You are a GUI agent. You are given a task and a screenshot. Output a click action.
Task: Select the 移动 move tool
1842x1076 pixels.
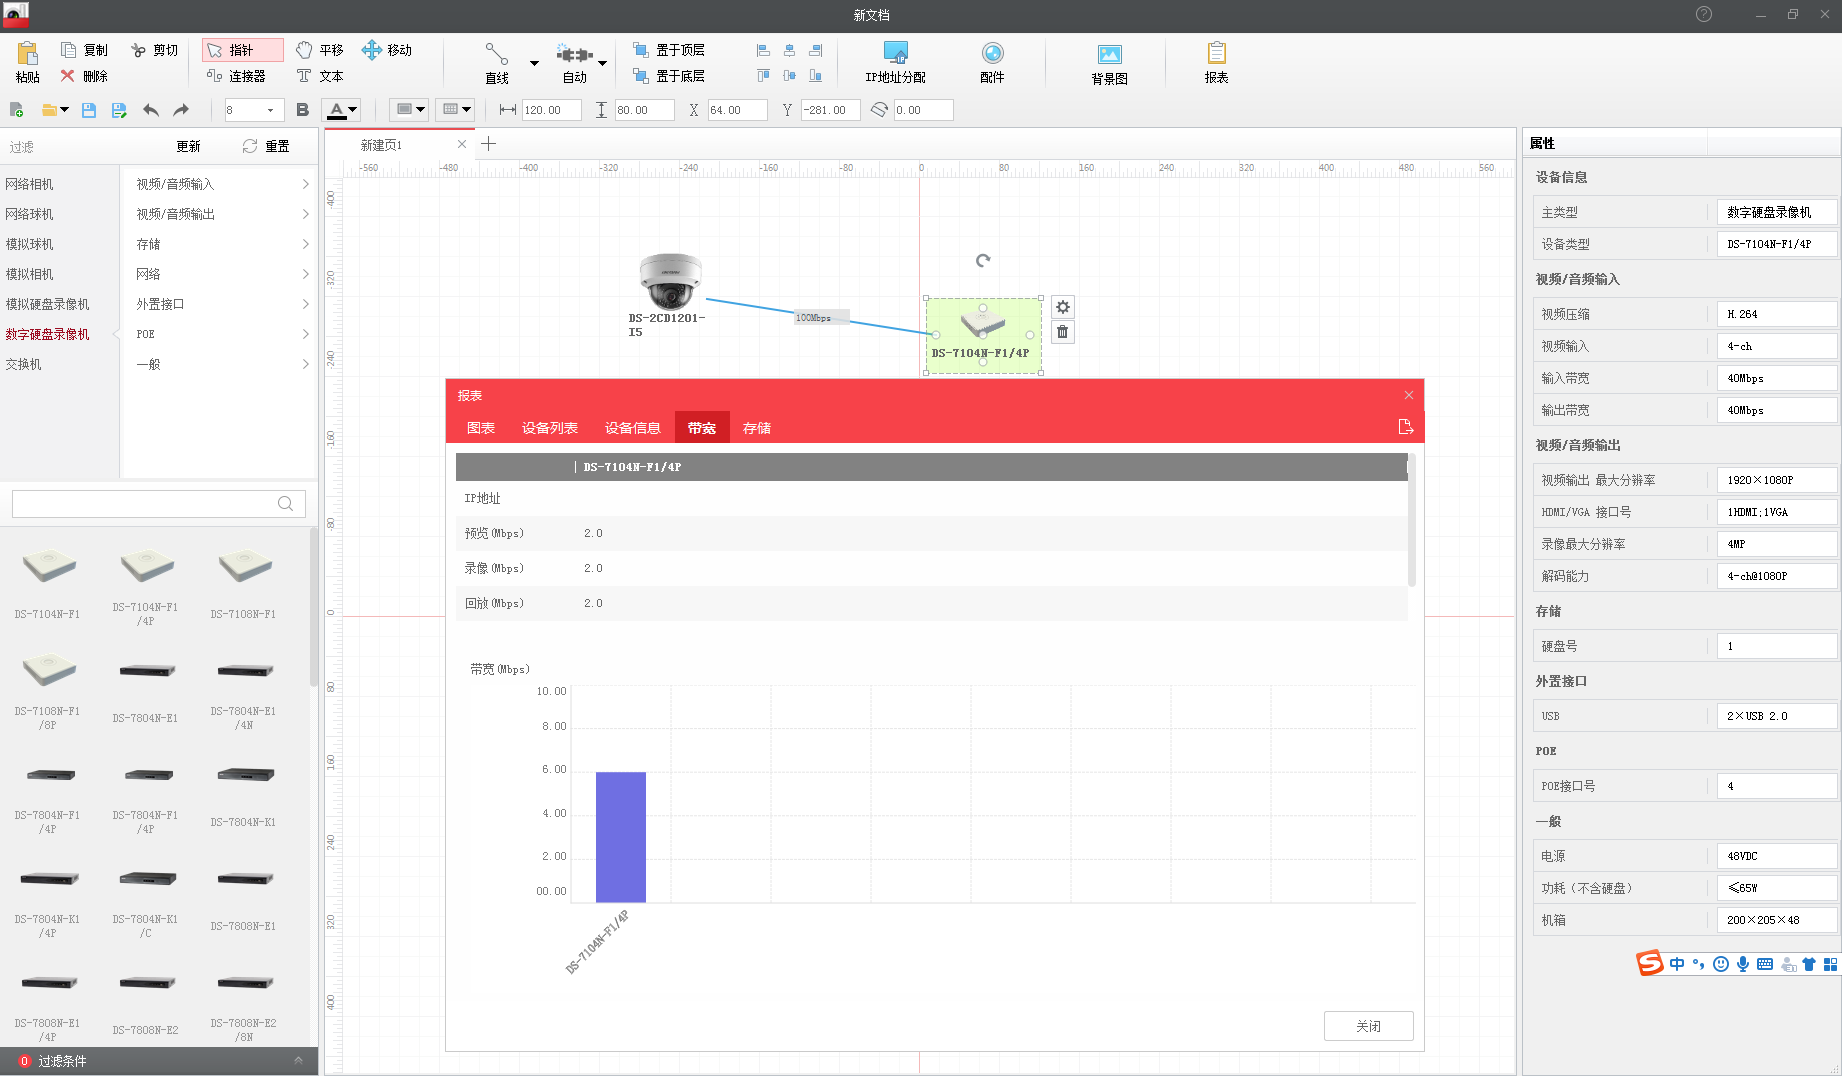(x=387, y=50)
